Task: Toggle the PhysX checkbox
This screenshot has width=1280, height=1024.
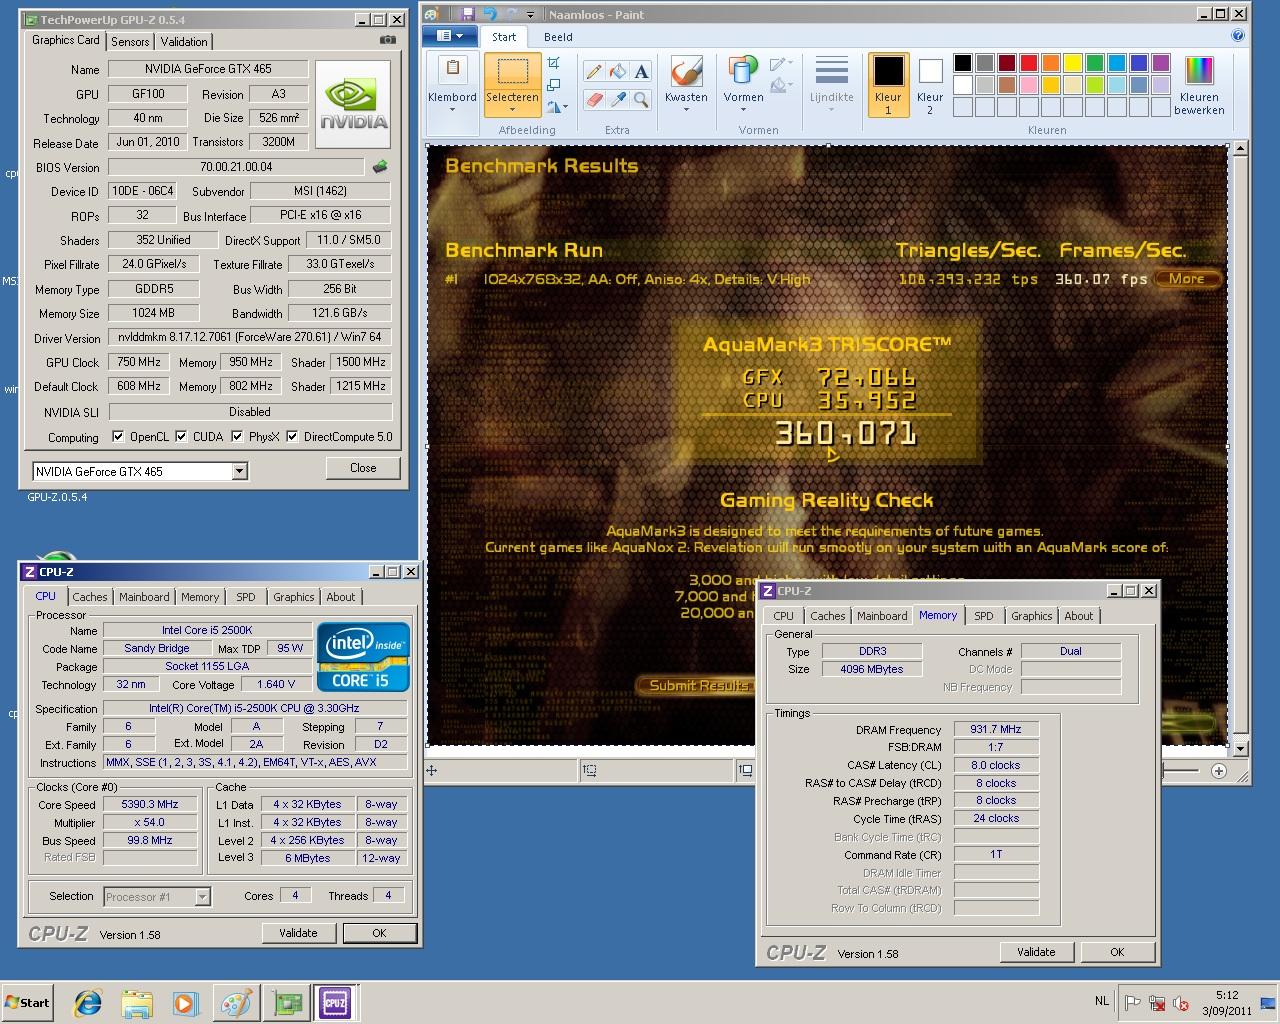Action: [237, 436]
